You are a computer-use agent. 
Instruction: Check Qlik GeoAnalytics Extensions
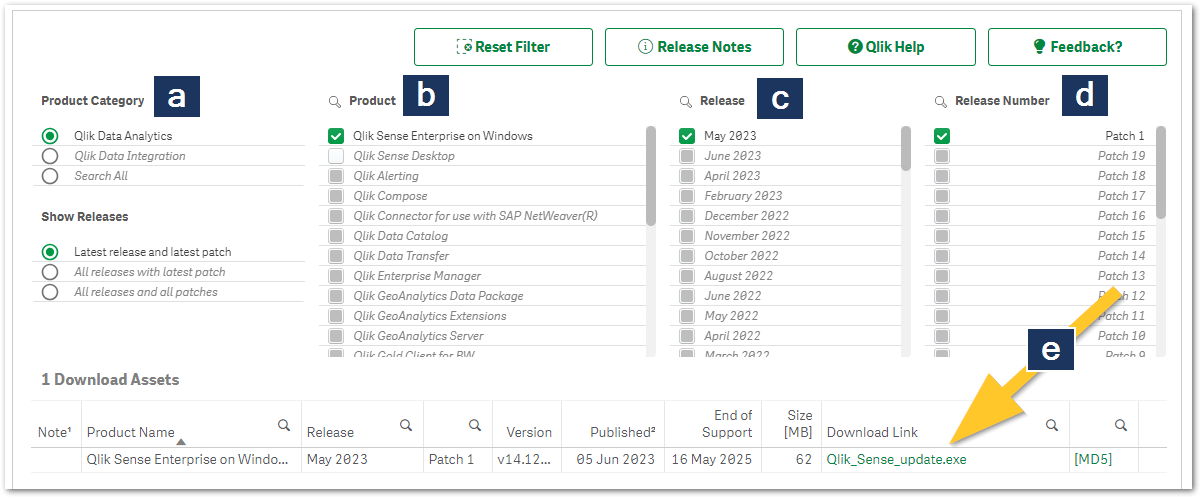[336, 316]
